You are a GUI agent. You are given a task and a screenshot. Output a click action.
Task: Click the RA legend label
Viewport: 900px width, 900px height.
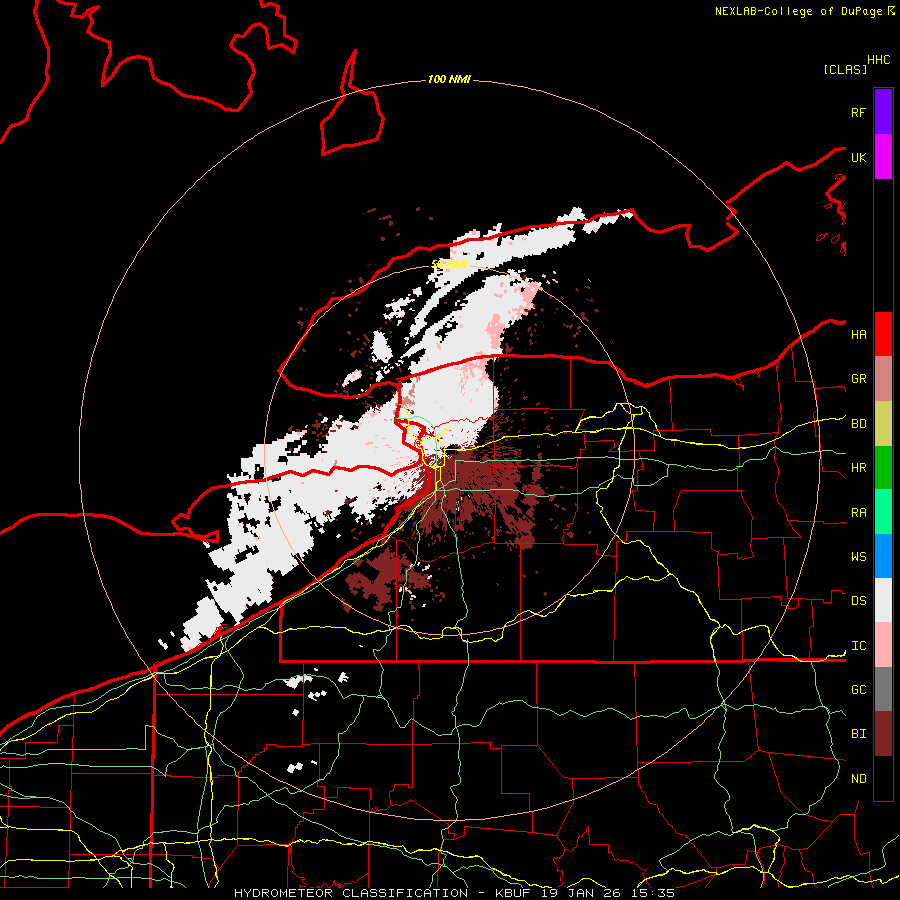tap(858, 512)
